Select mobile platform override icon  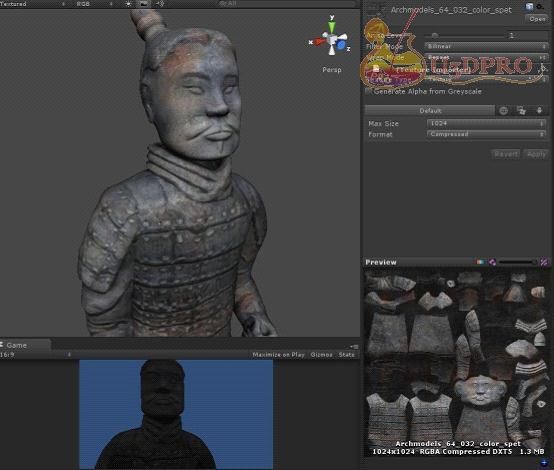click(x=539, y=111)
